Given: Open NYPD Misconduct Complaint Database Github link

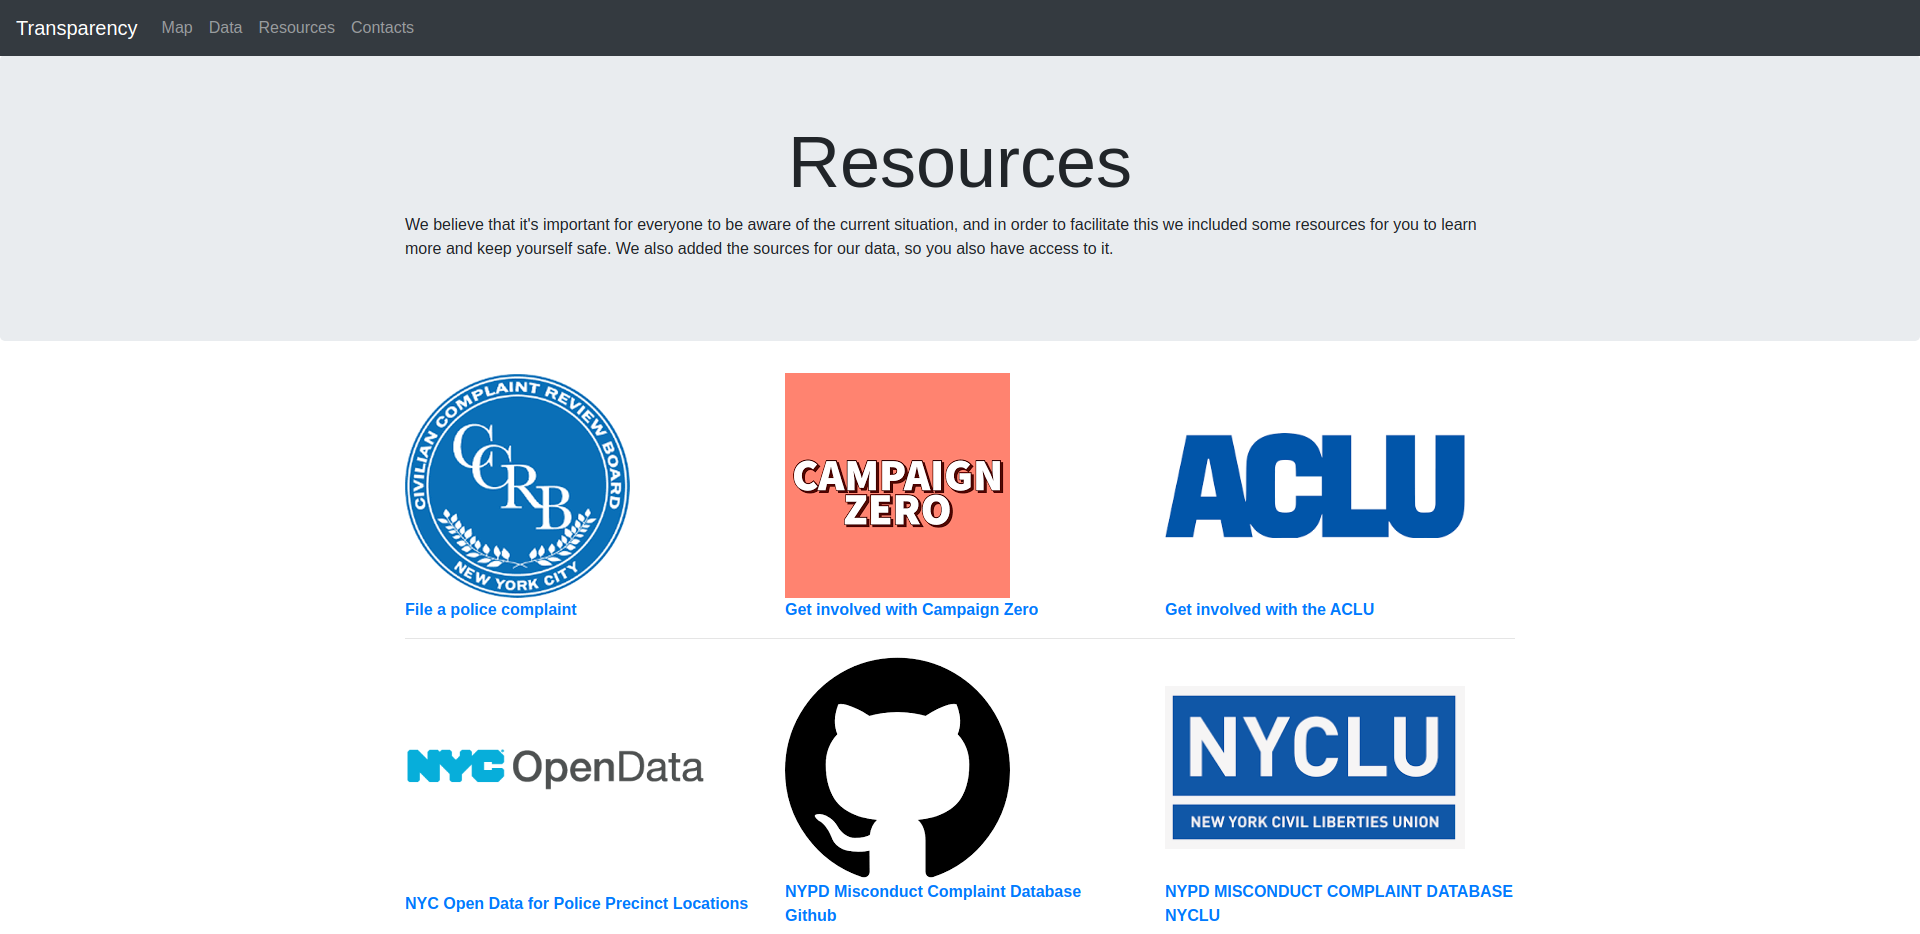Looking at the screenshot, I should 933,904.
